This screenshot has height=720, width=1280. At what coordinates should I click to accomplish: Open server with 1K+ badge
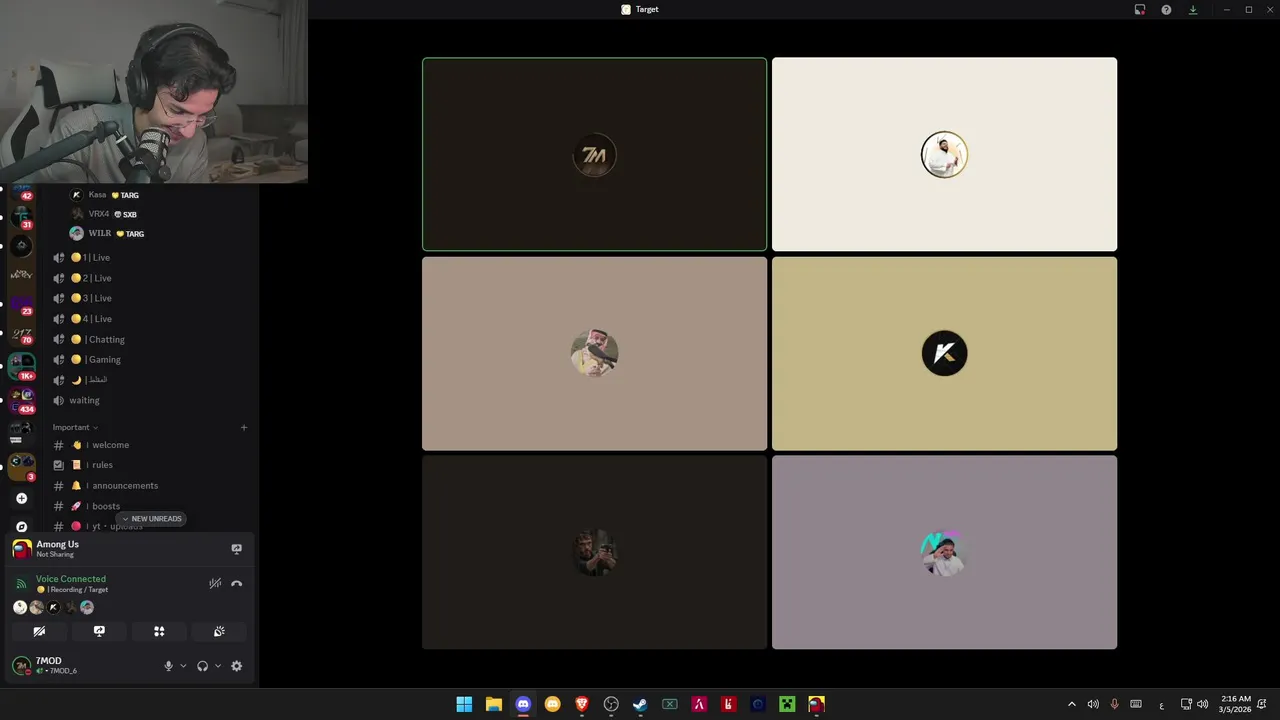coord(21,366)
